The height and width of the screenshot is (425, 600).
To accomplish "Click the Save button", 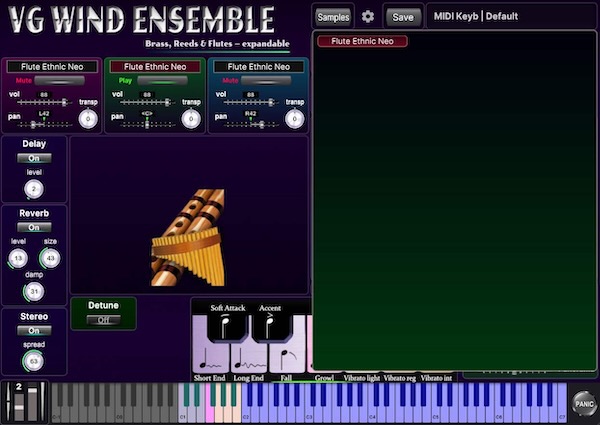I will (403, 17).
